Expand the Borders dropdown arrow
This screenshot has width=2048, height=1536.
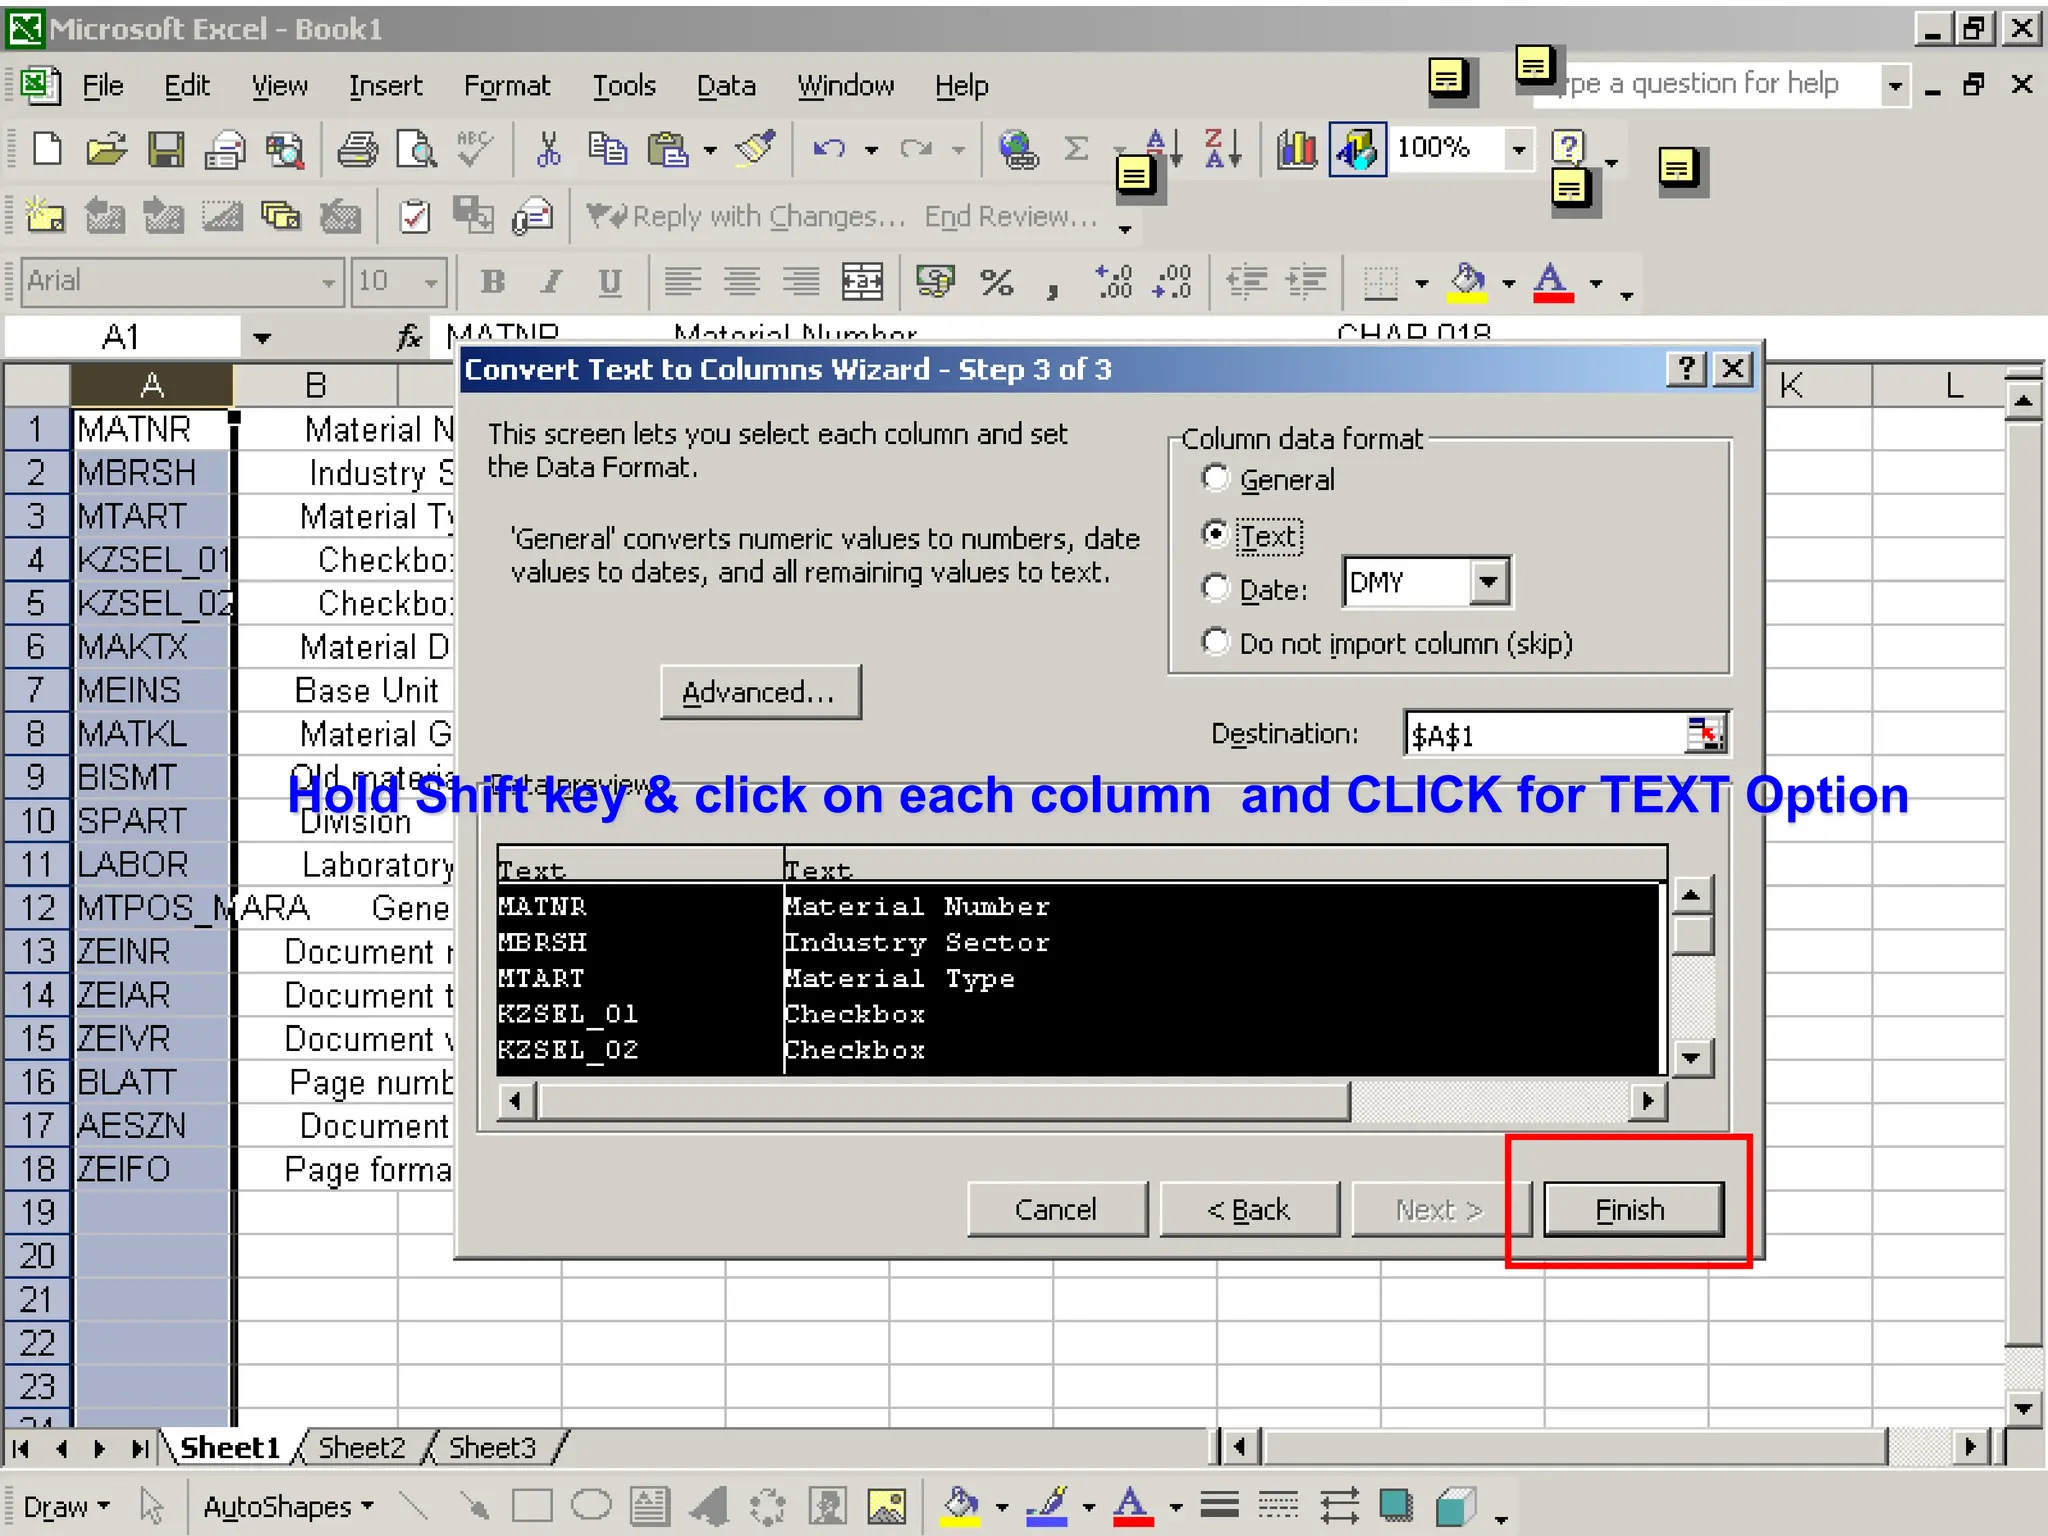point(1421,283)
